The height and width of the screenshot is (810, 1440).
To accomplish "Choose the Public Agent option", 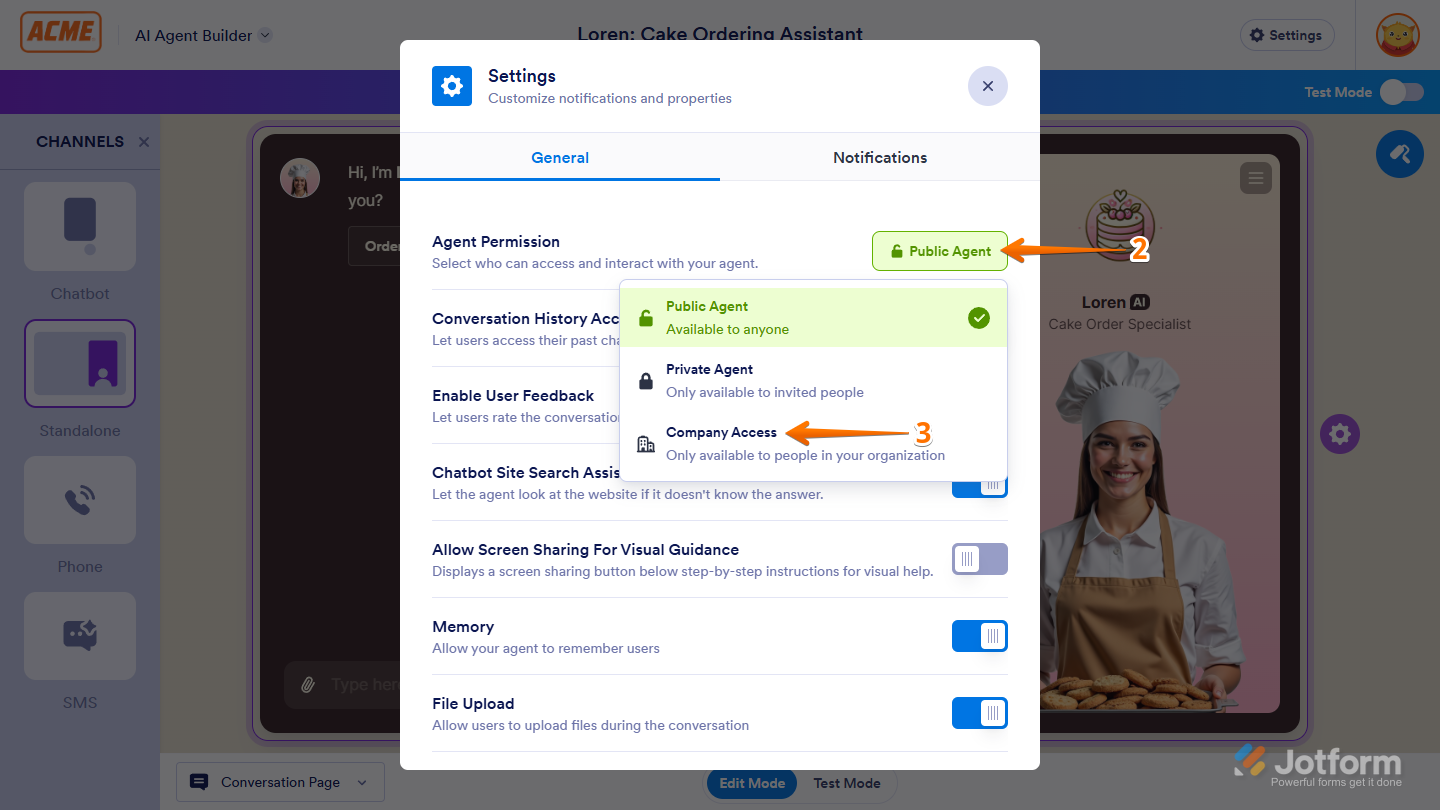I will click(x=813, y=318).
